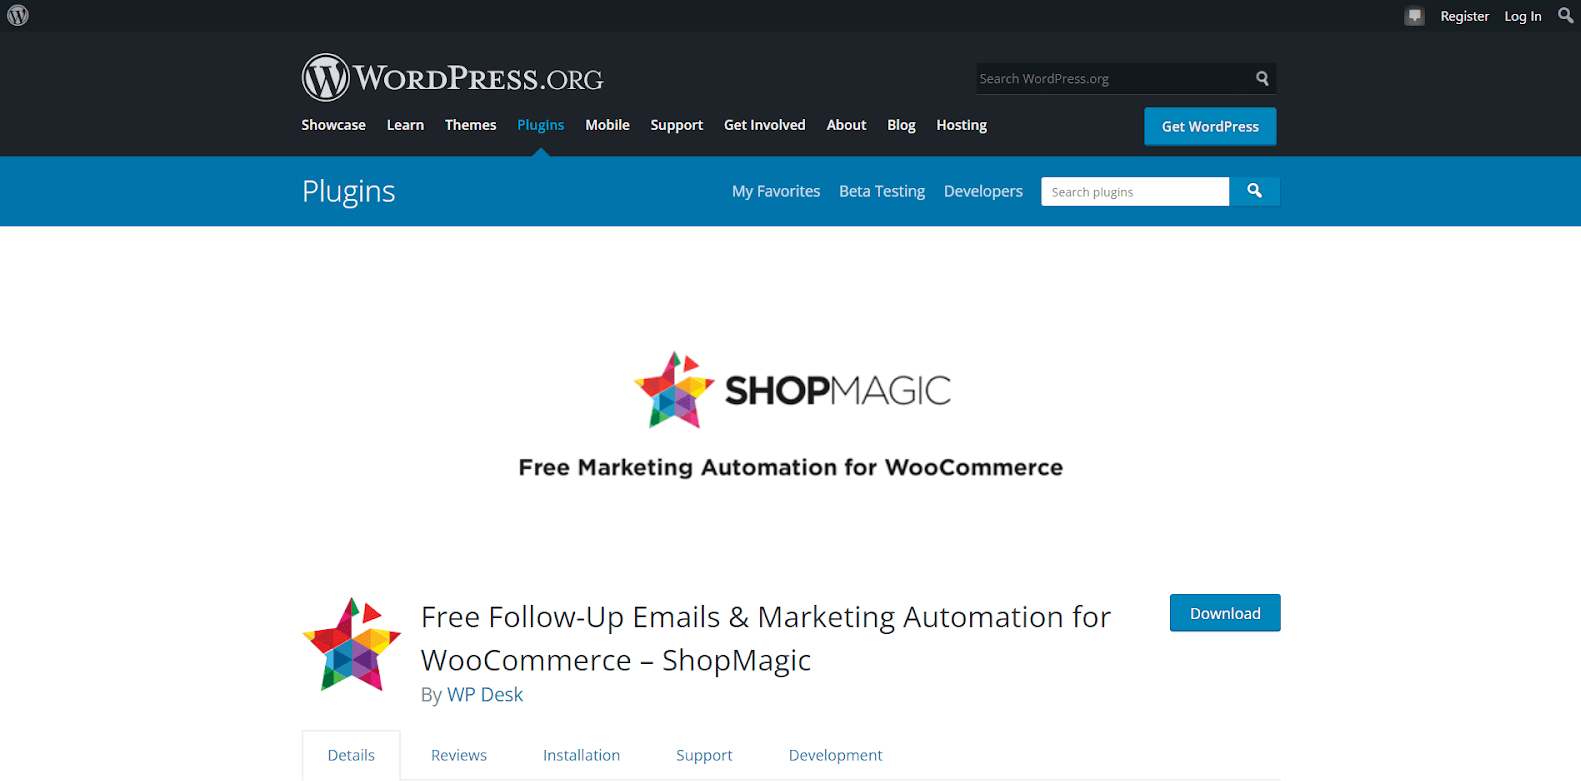The width and height of the screenshot is (1581, 781).
Task: Switch to the Reviews tab
Action: click(459, 755)
